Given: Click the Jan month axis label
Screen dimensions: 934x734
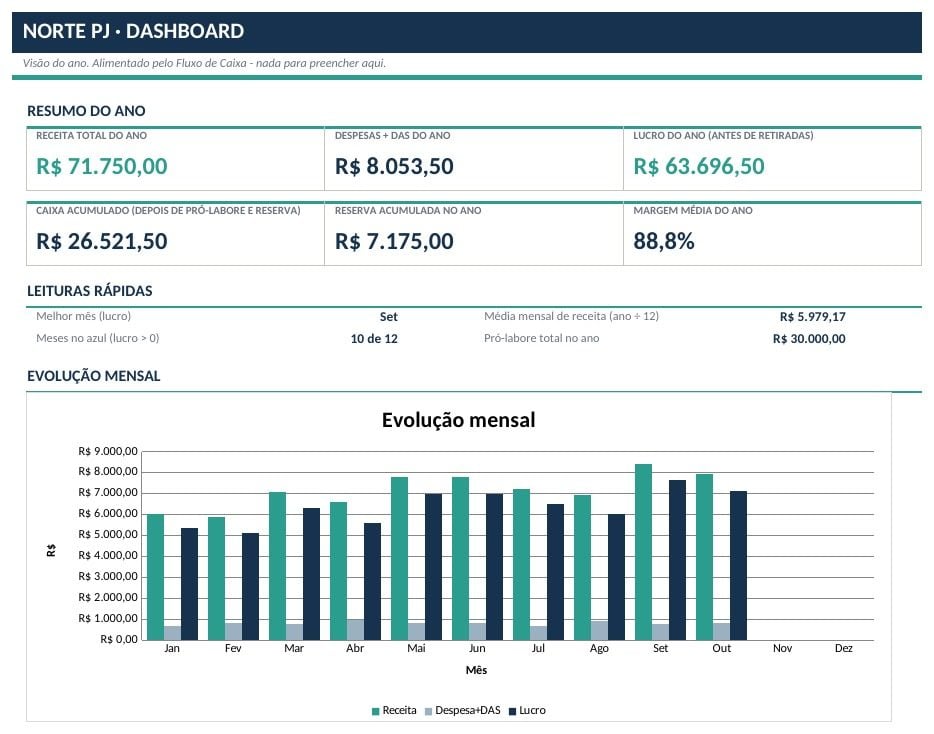Looking at the screenshot, I should coord(172,648).
